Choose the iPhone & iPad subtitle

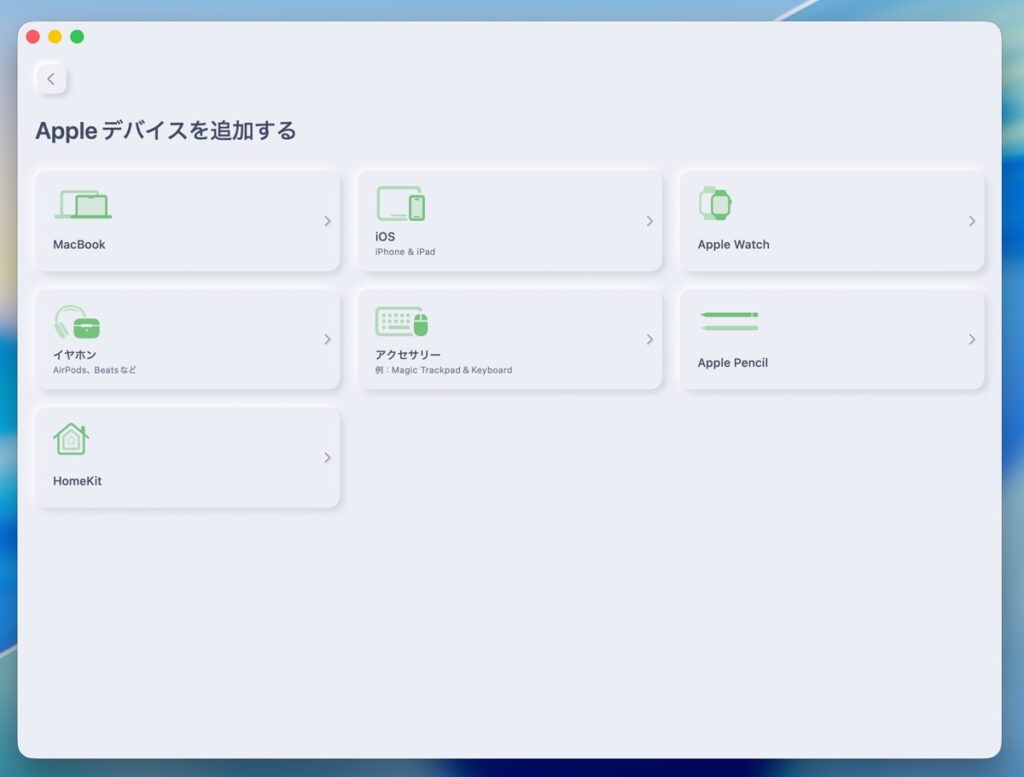[405, 252]
